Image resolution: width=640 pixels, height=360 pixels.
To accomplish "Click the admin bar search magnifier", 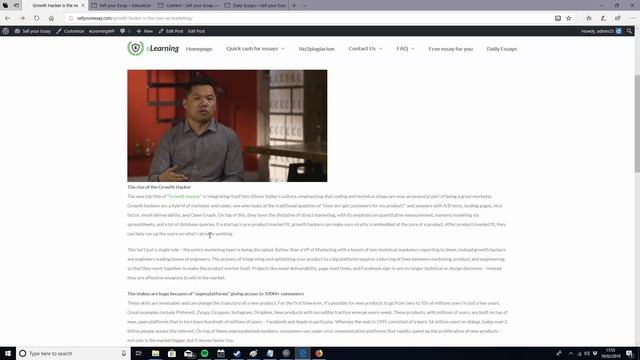I will pos(629,31).
